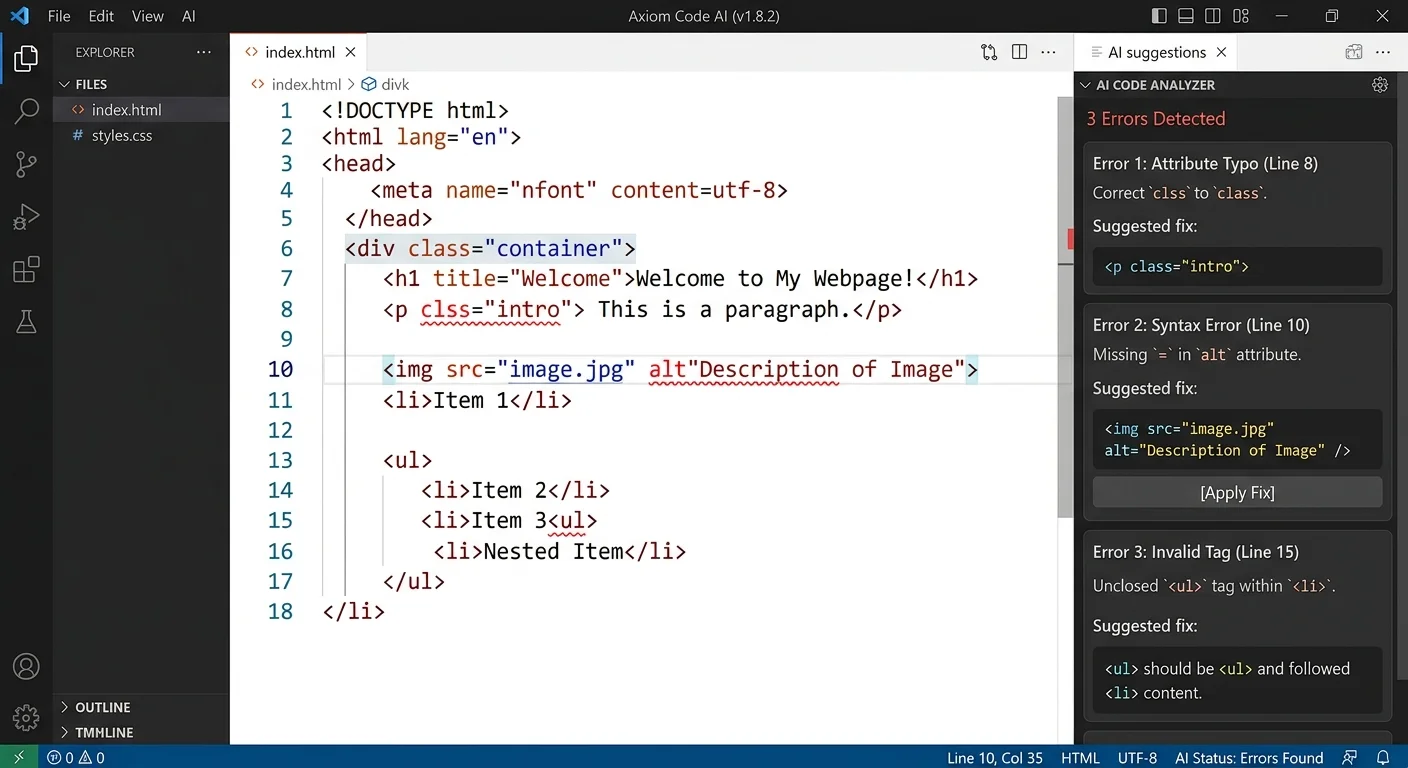This screenshot has width=1408, height=768.
Task: Click the red error marker in scrollbar
Action: point(1070,239)
